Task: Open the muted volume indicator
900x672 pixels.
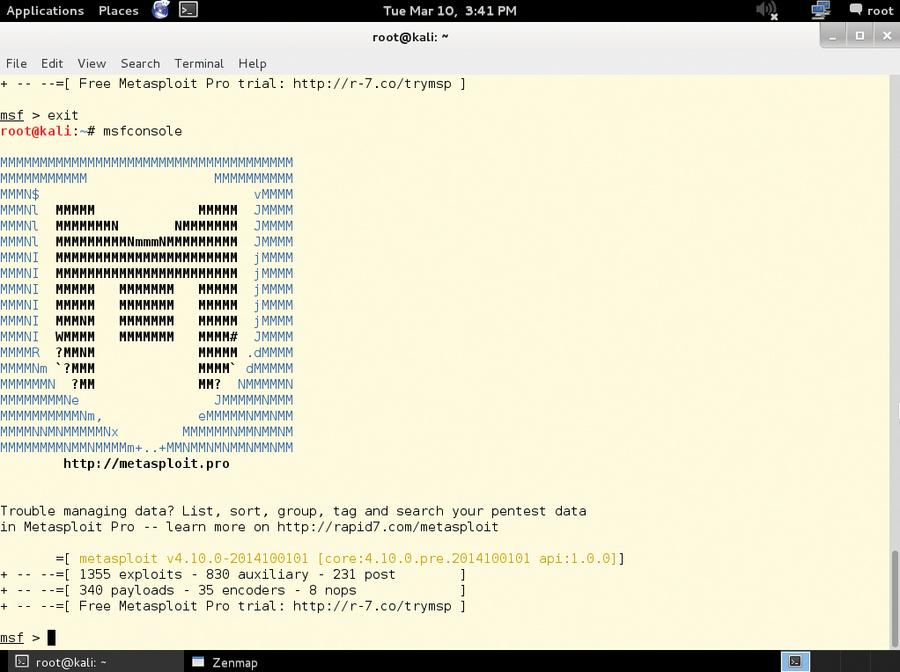Action: pos(766,10)
